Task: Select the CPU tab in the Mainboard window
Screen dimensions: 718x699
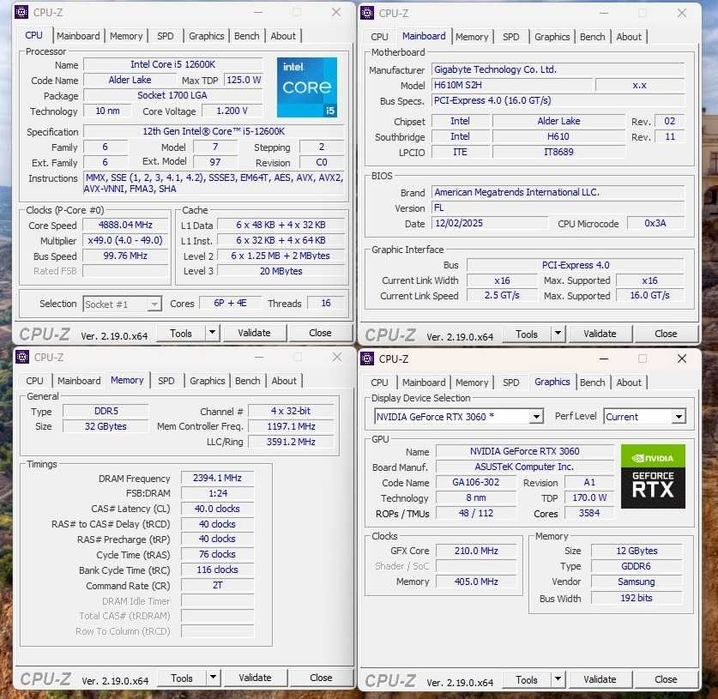Action: 379,37
